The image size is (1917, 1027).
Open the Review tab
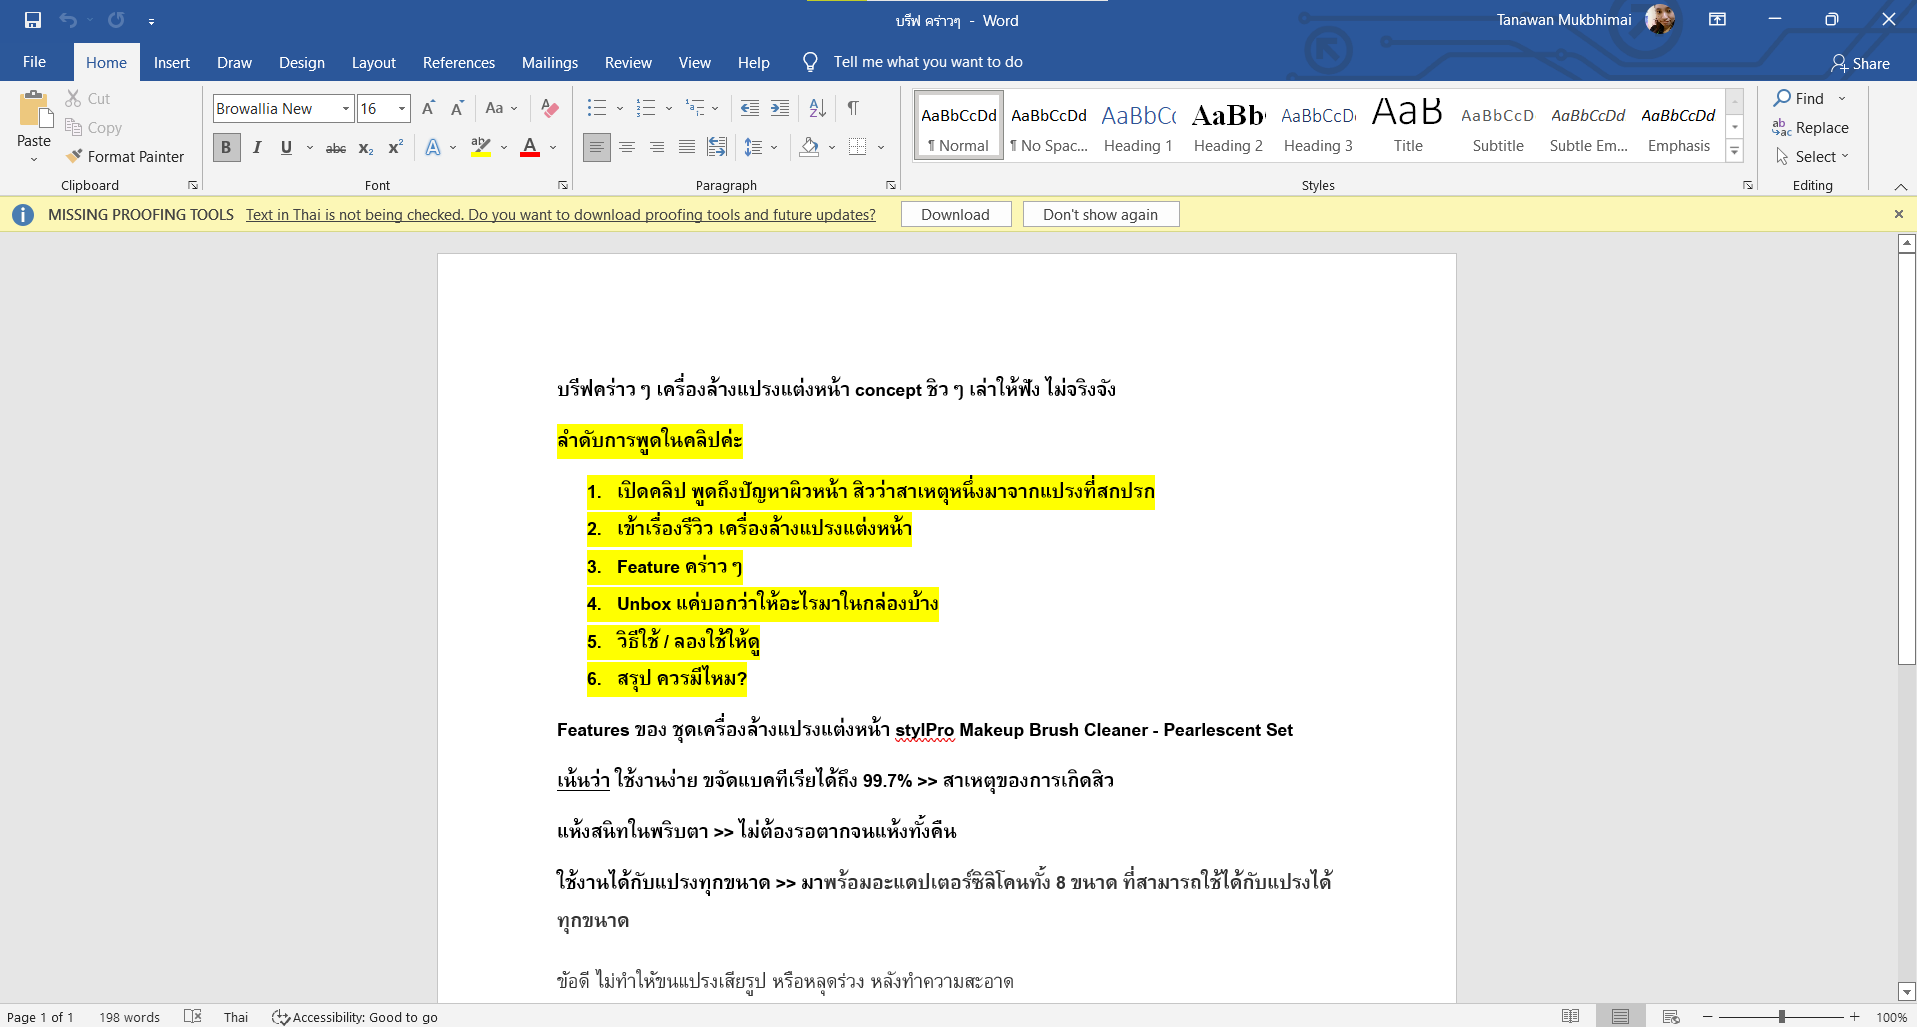pyautogui.click(x=628, y=62)
